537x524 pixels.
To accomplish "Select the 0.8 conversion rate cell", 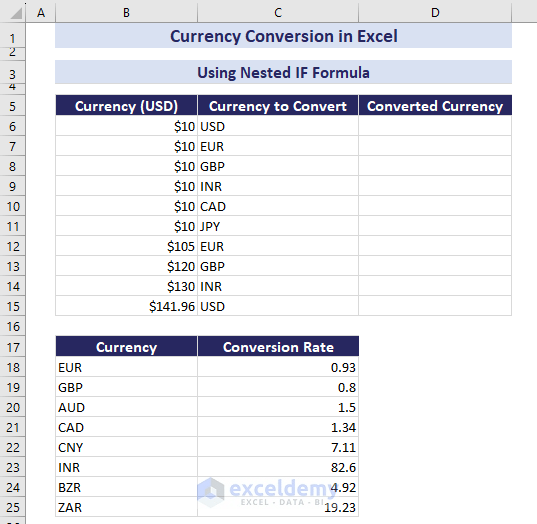I will point(278,387).
